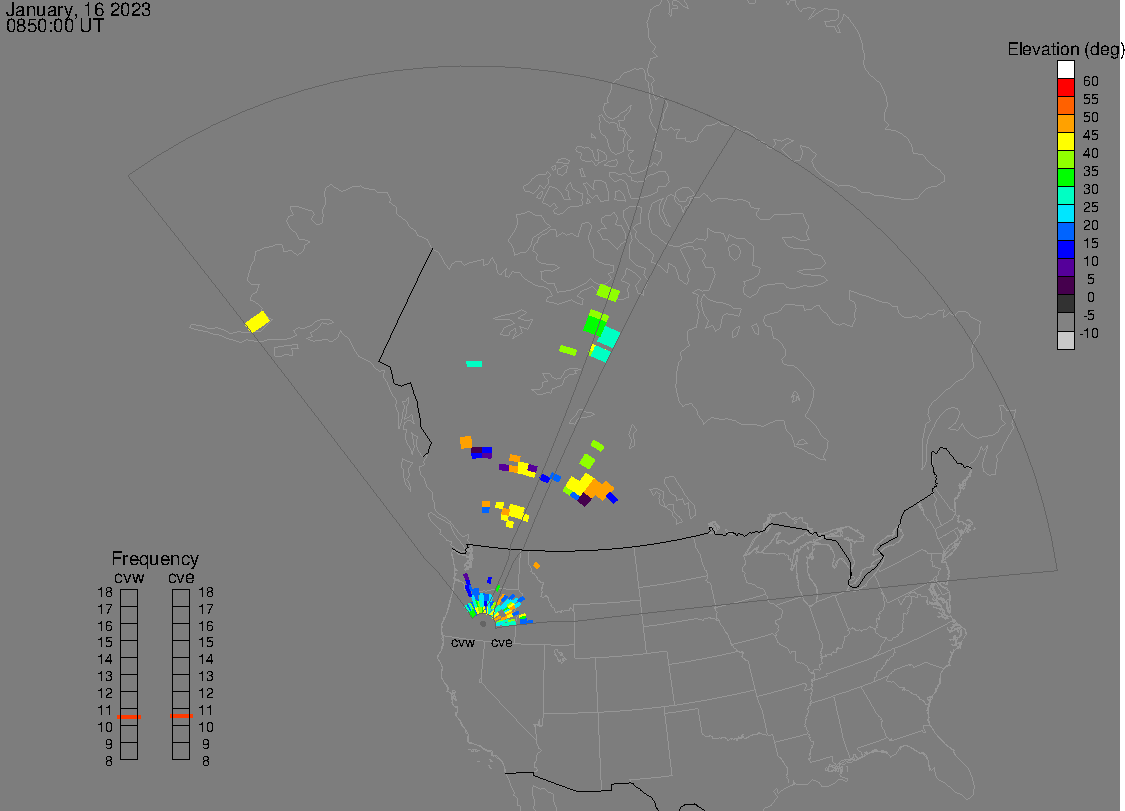Click the isolated teal echo patch in northwest Canada
The width and height of the screenshot is (1125, 811).
coord(474,364)
